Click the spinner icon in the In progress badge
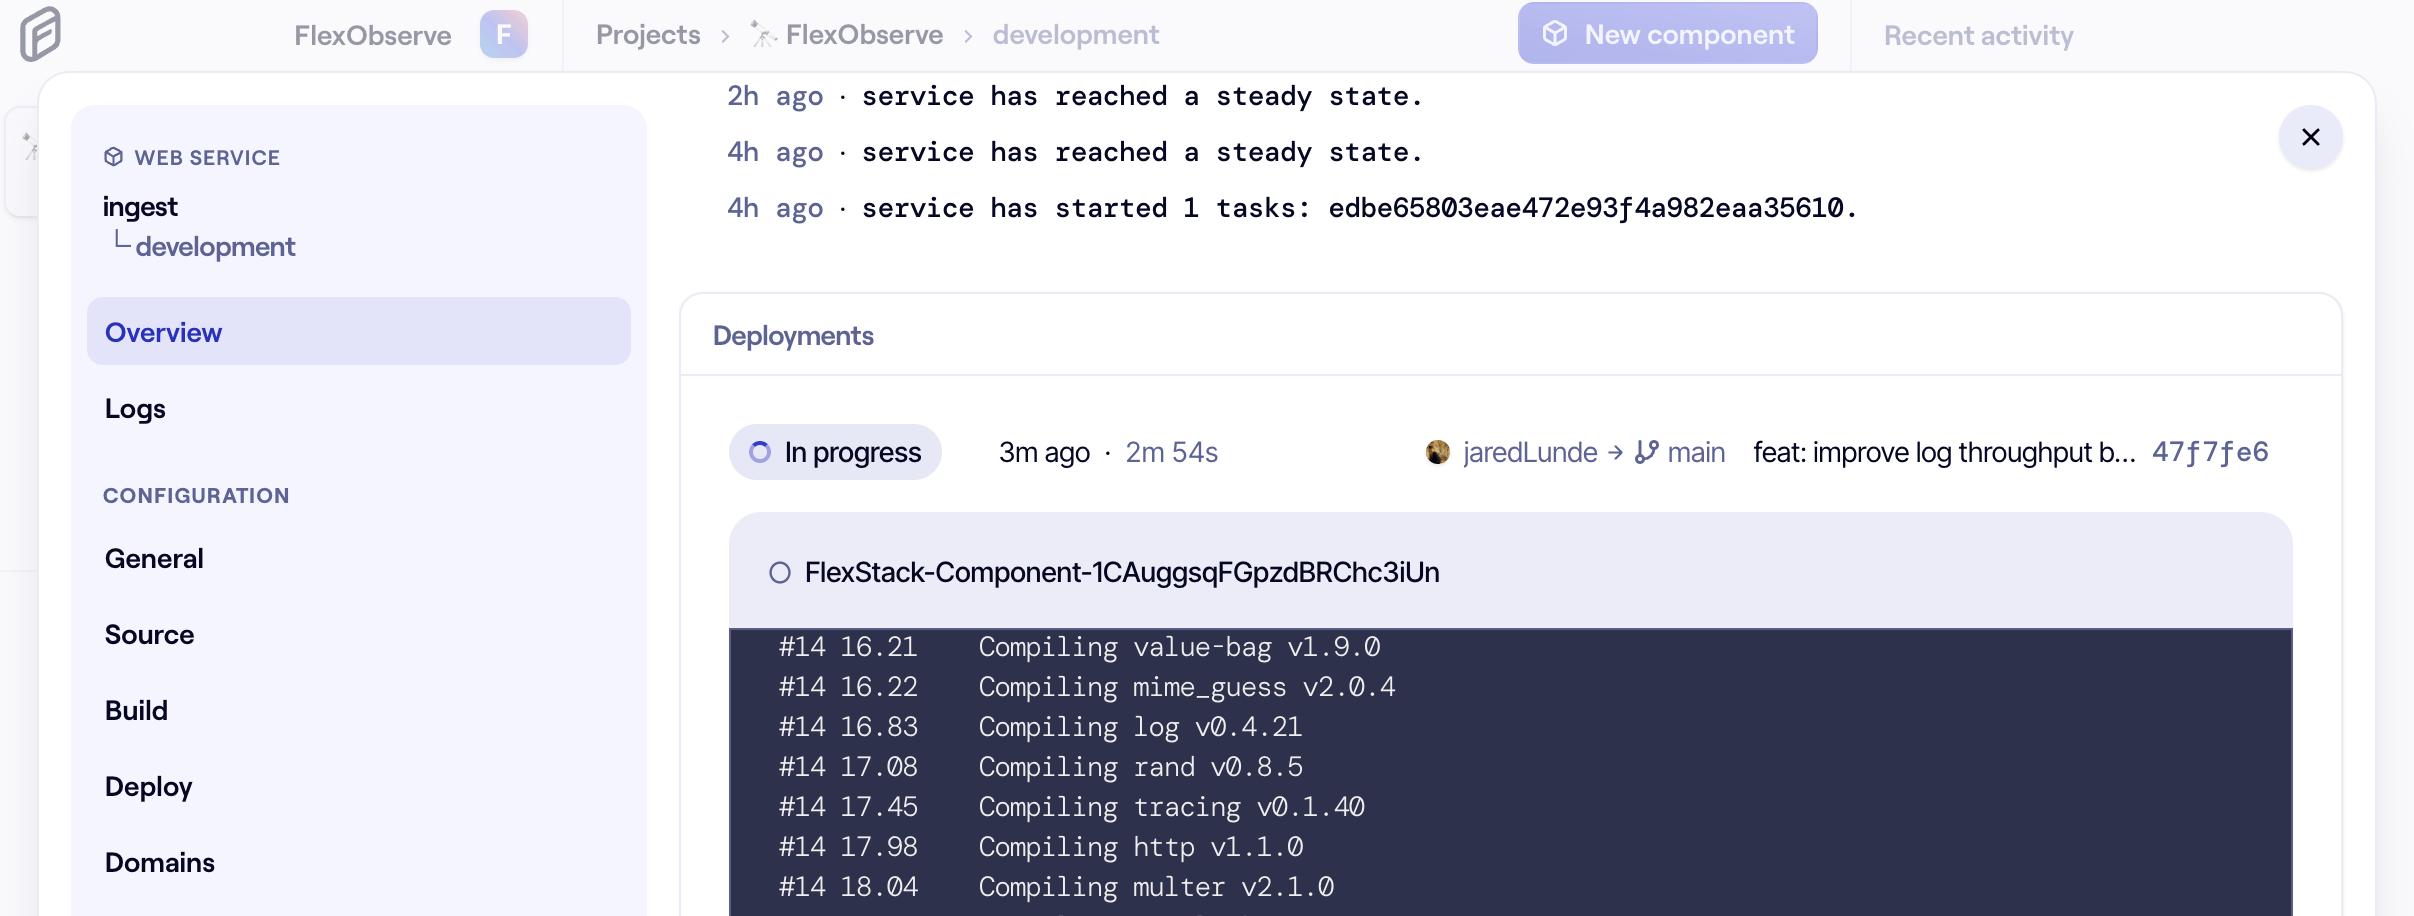This screenshot has height=916, width=2414. (761, 452)
